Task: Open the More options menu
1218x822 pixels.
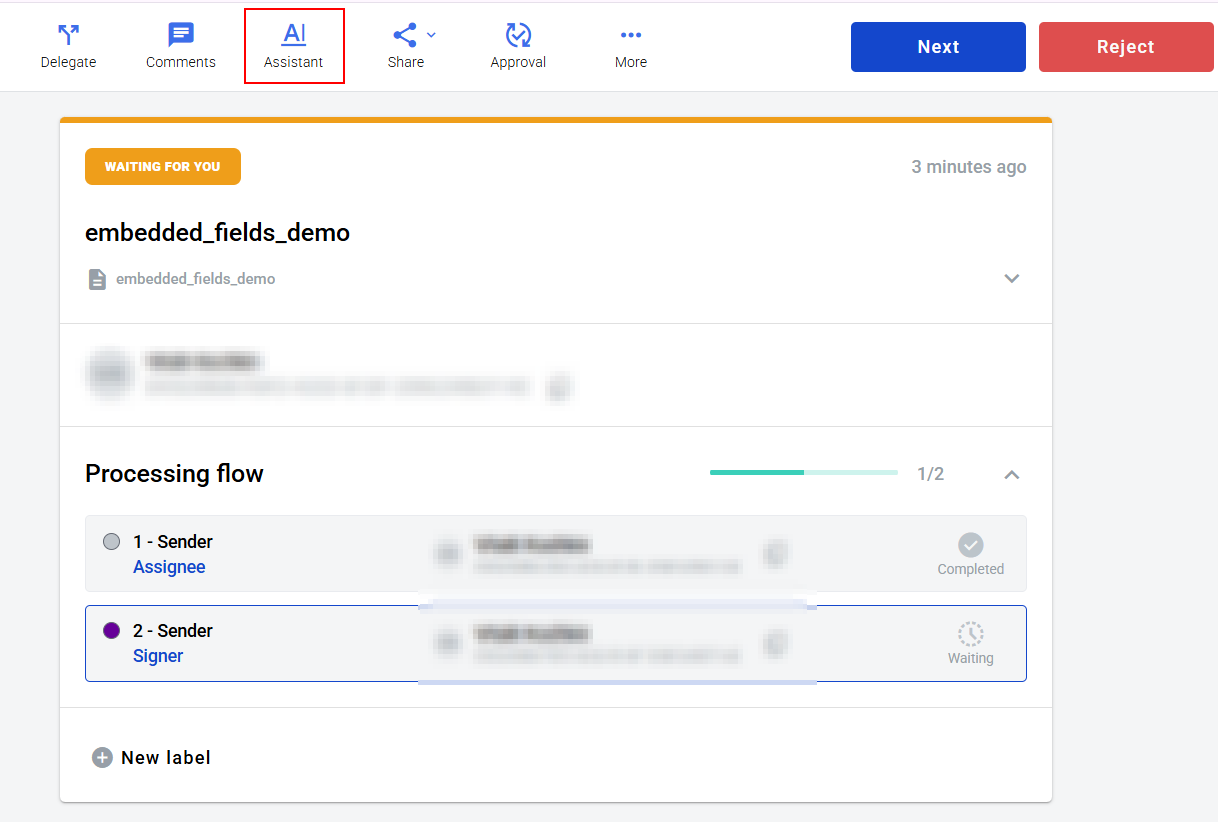Action: point(630,36)
